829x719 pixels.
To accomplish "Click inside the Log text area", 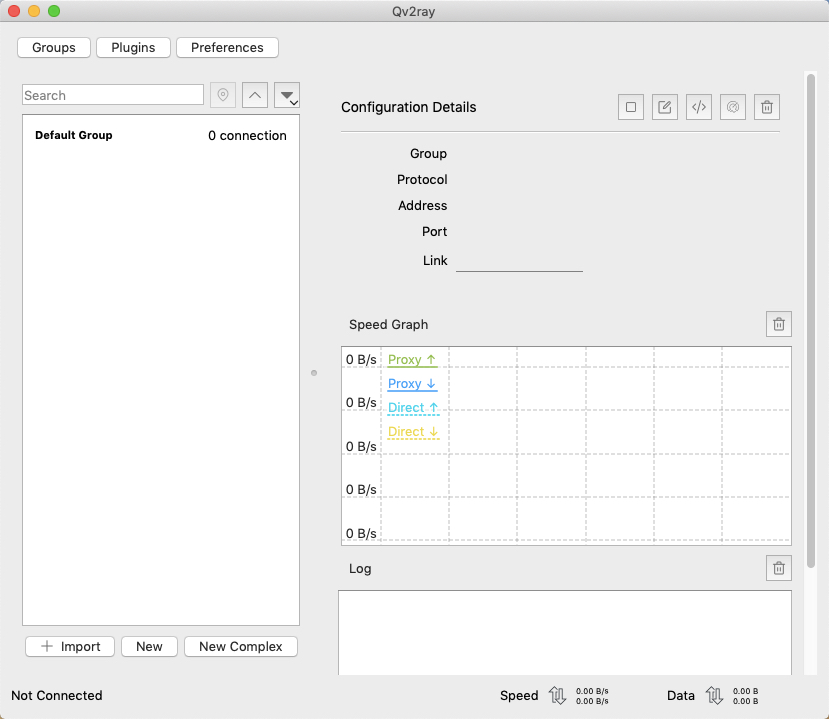I will pyautogui.click(x=565, y=632).
